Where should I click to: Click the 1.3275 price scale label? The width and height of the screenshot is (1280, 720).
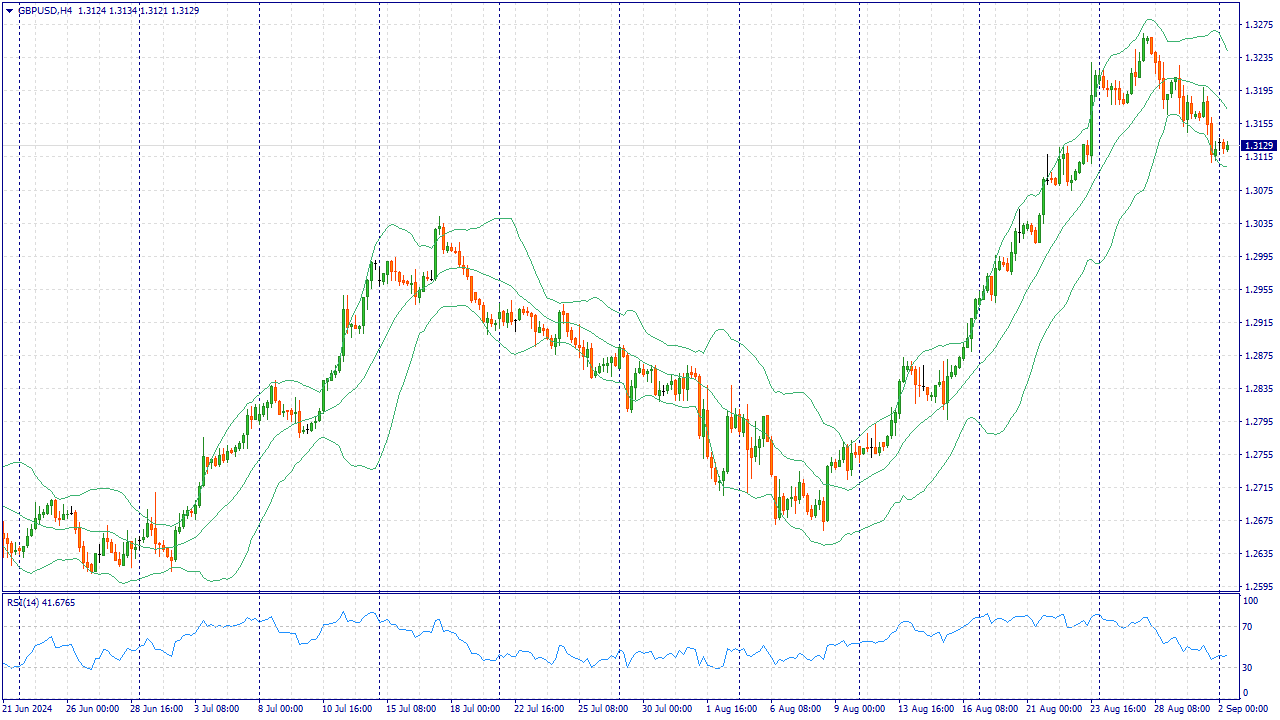(x=1258, y=25)
